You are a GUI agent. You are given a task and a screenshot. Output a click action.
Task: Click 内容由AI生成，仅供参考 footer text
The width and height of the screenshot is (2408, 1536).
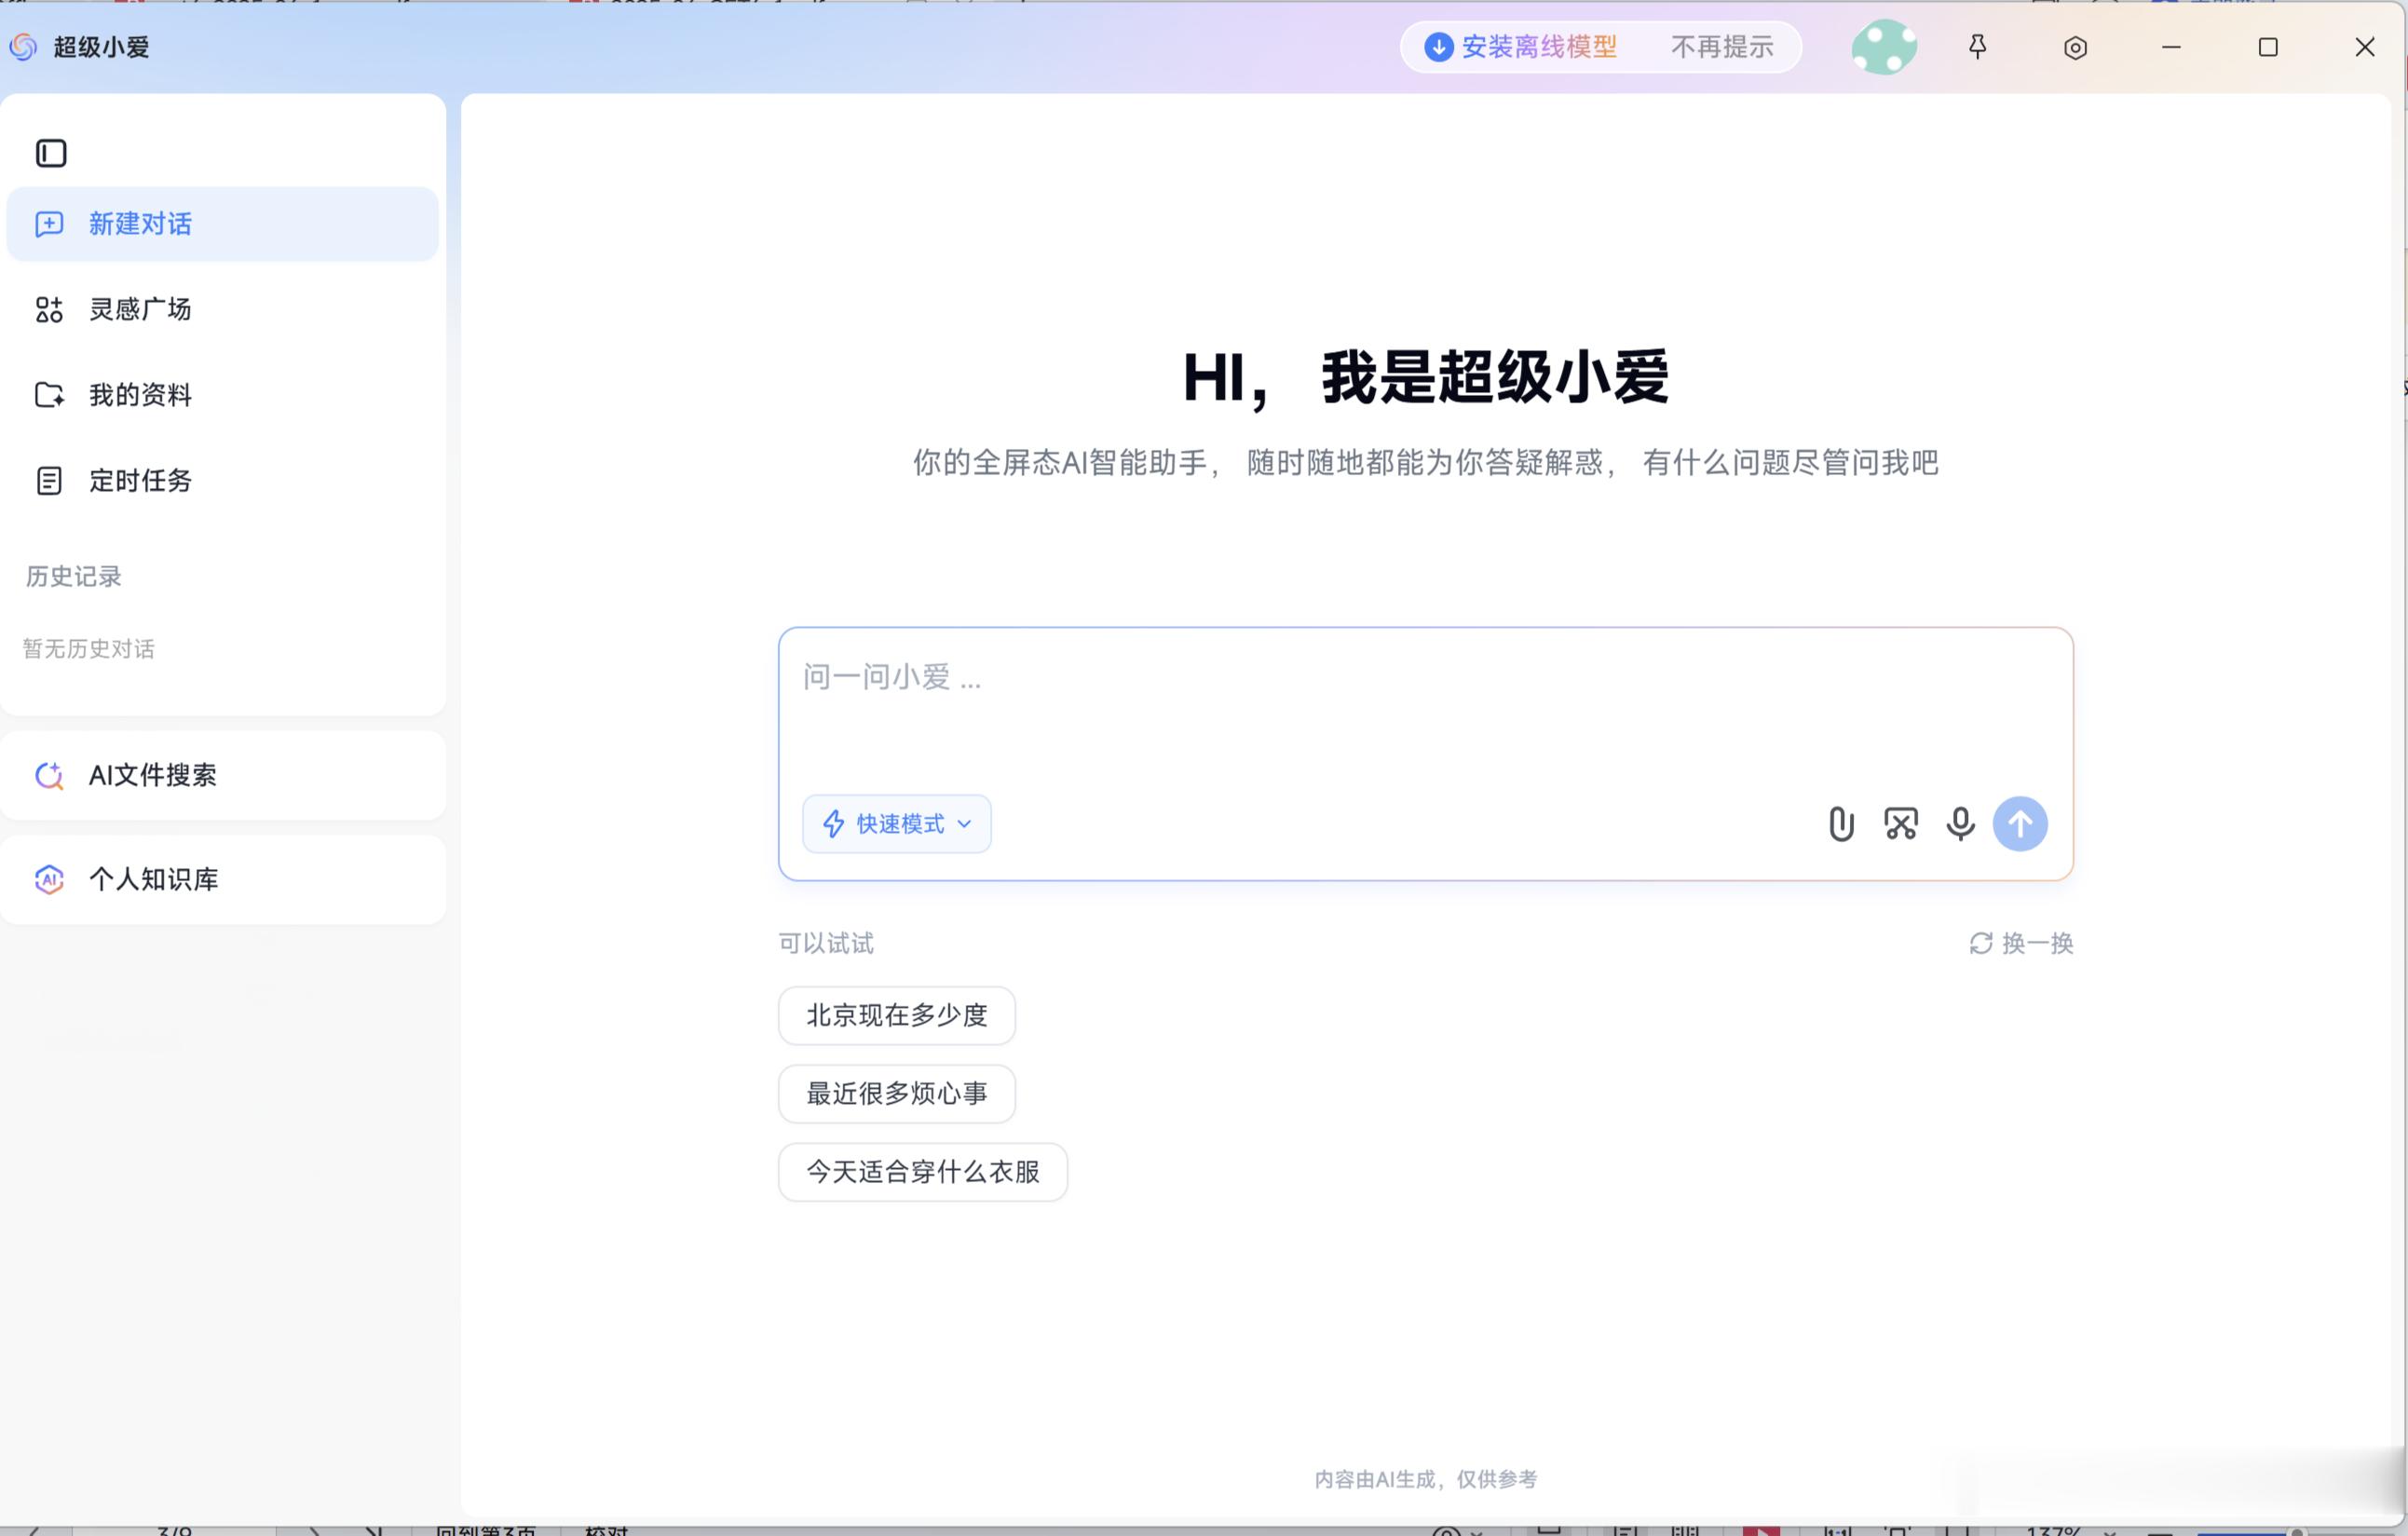(x=1425, y=1479)
